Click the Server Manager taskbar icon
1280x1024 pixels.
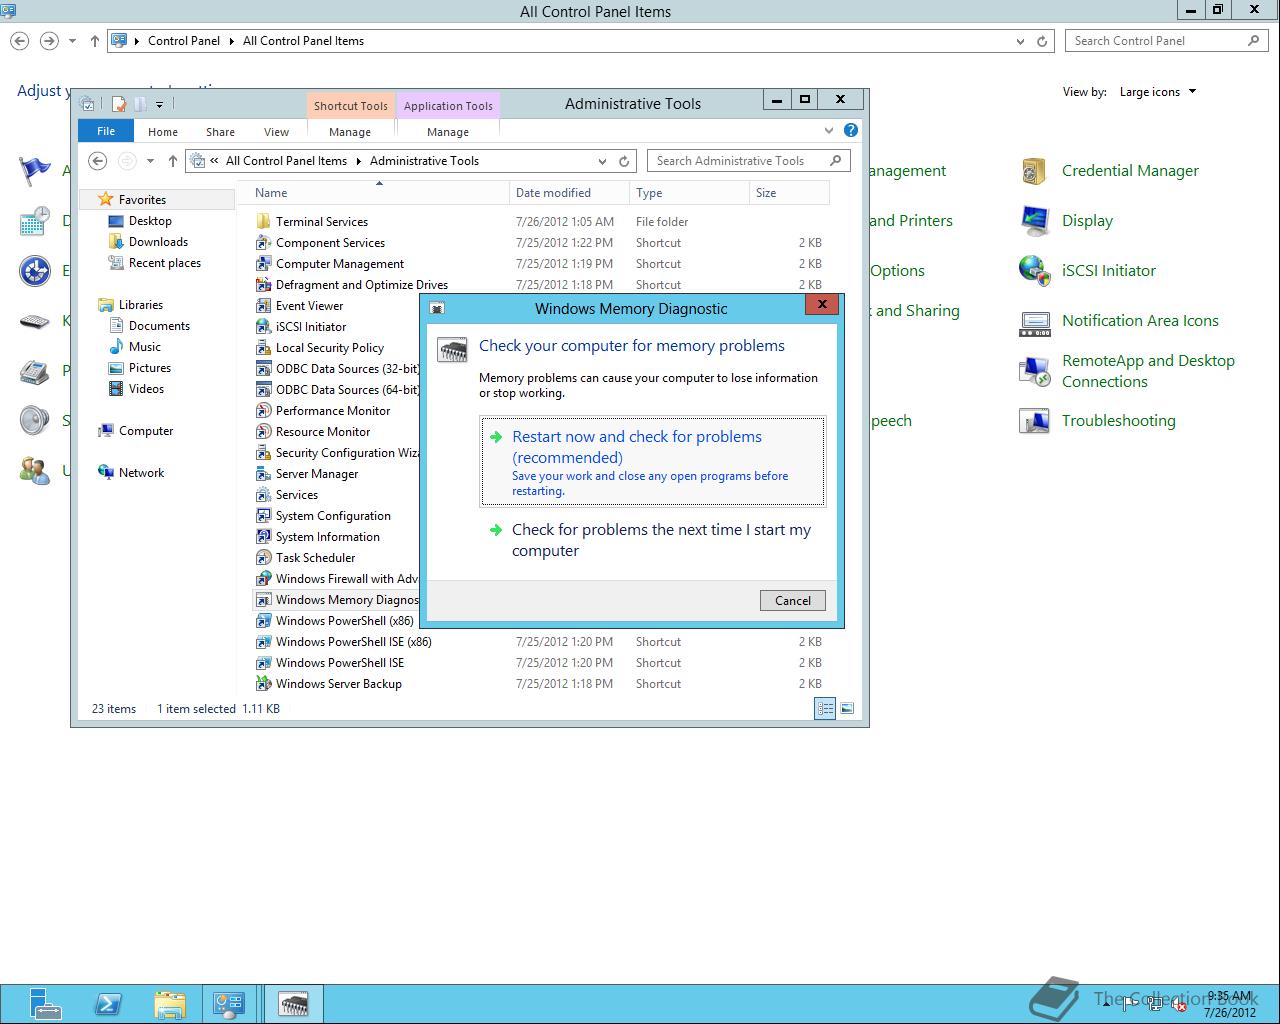(45, 1004)
